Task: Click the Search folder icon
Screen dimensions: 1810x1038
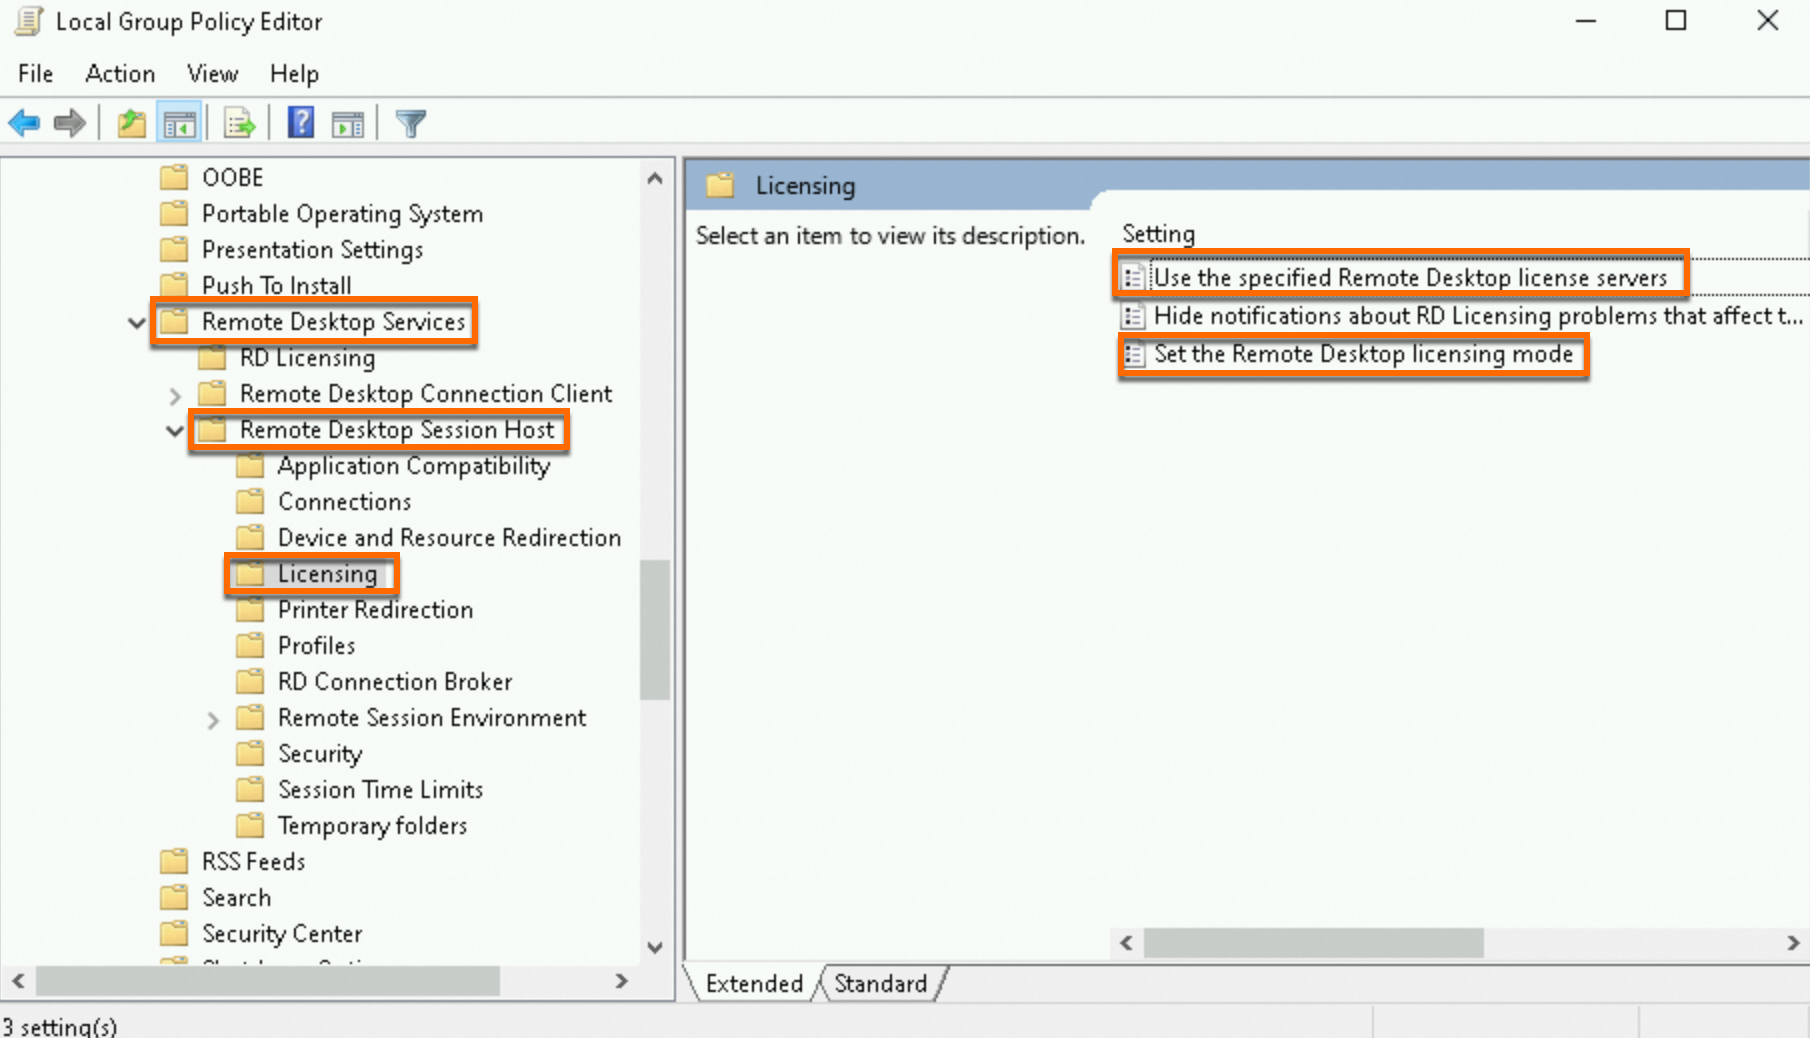Action: (x=175, y=898)
